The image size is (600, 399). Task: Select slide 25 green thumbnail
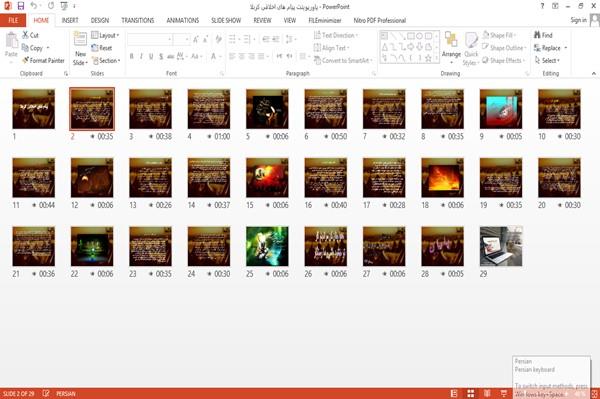pos(267,246)
